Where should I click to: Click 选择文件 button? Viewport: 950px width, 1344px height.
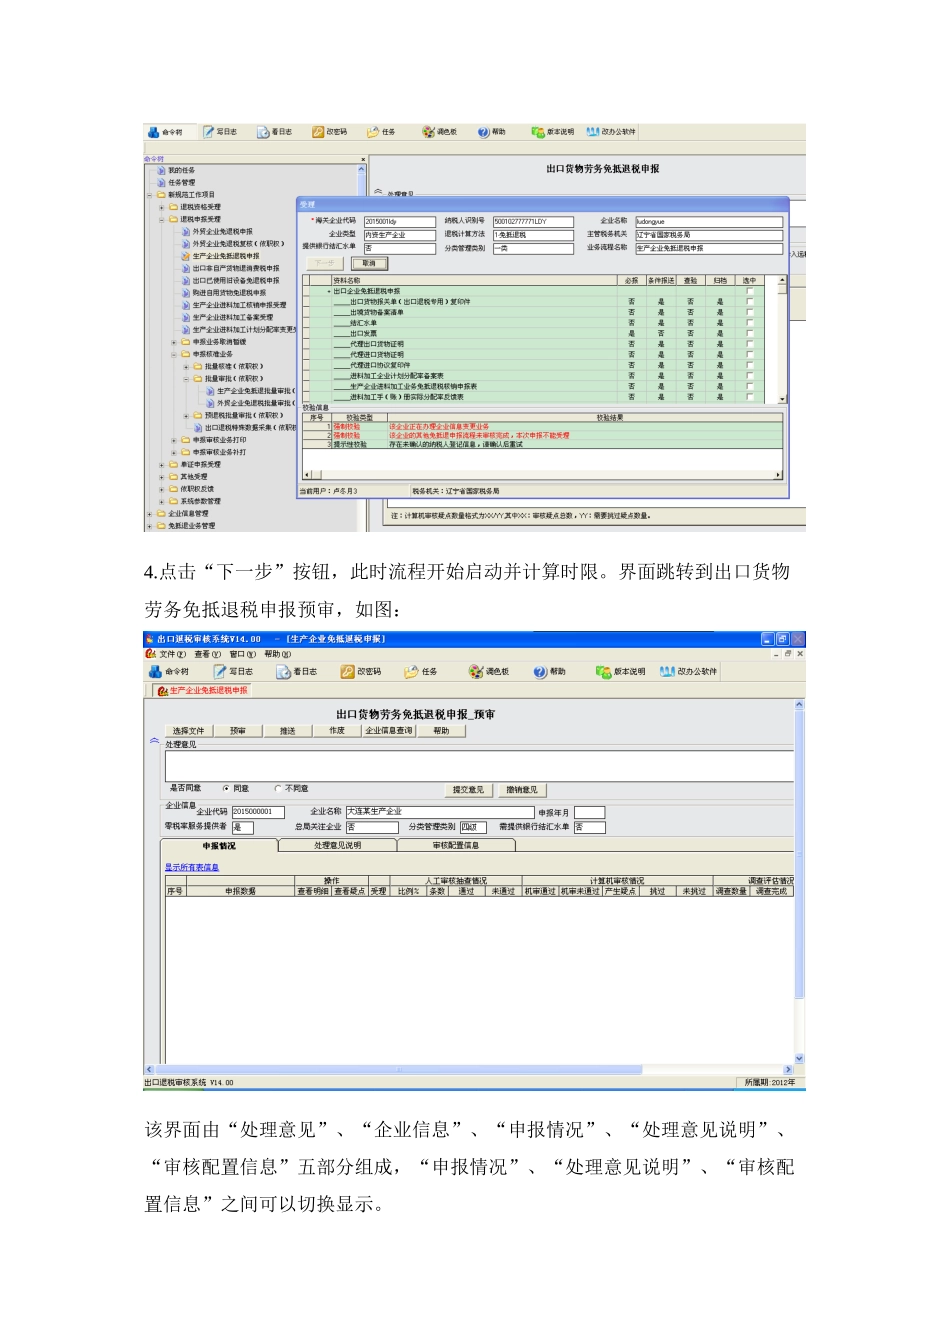point(188,731)
